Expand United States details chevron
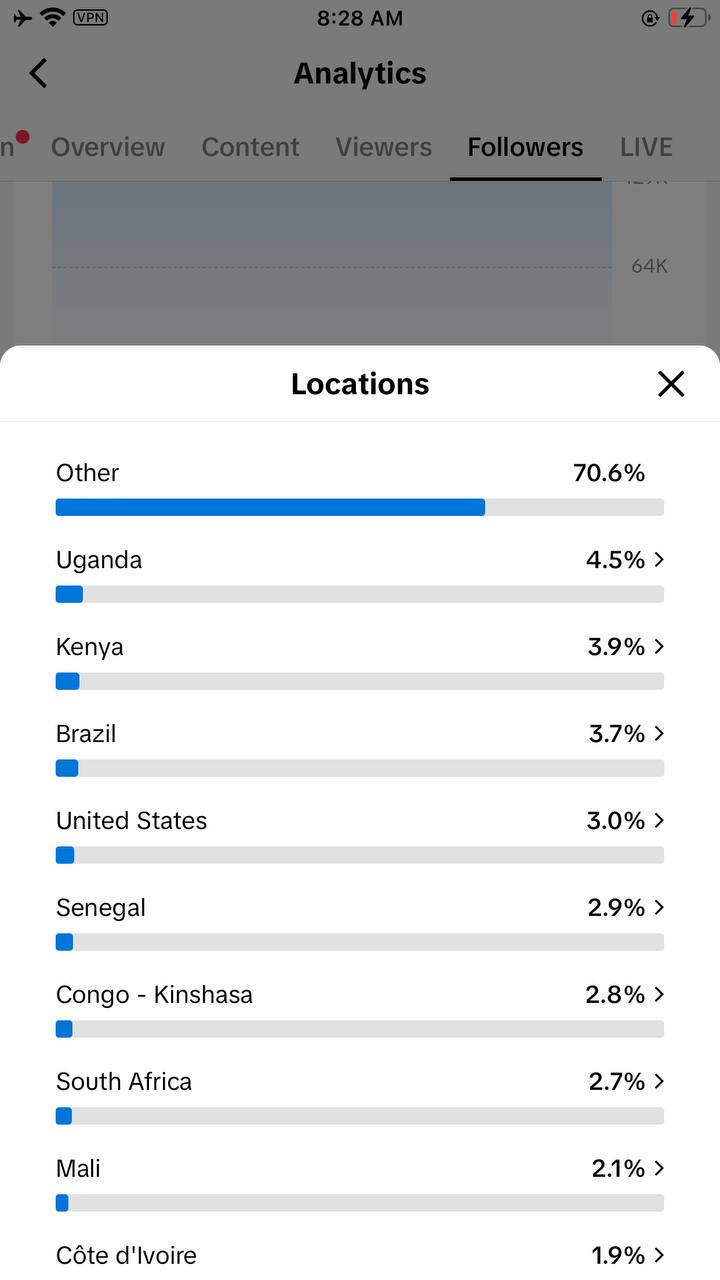This screenshot has width=720, height=1280. pyautogui.click(x=659, y=821)
